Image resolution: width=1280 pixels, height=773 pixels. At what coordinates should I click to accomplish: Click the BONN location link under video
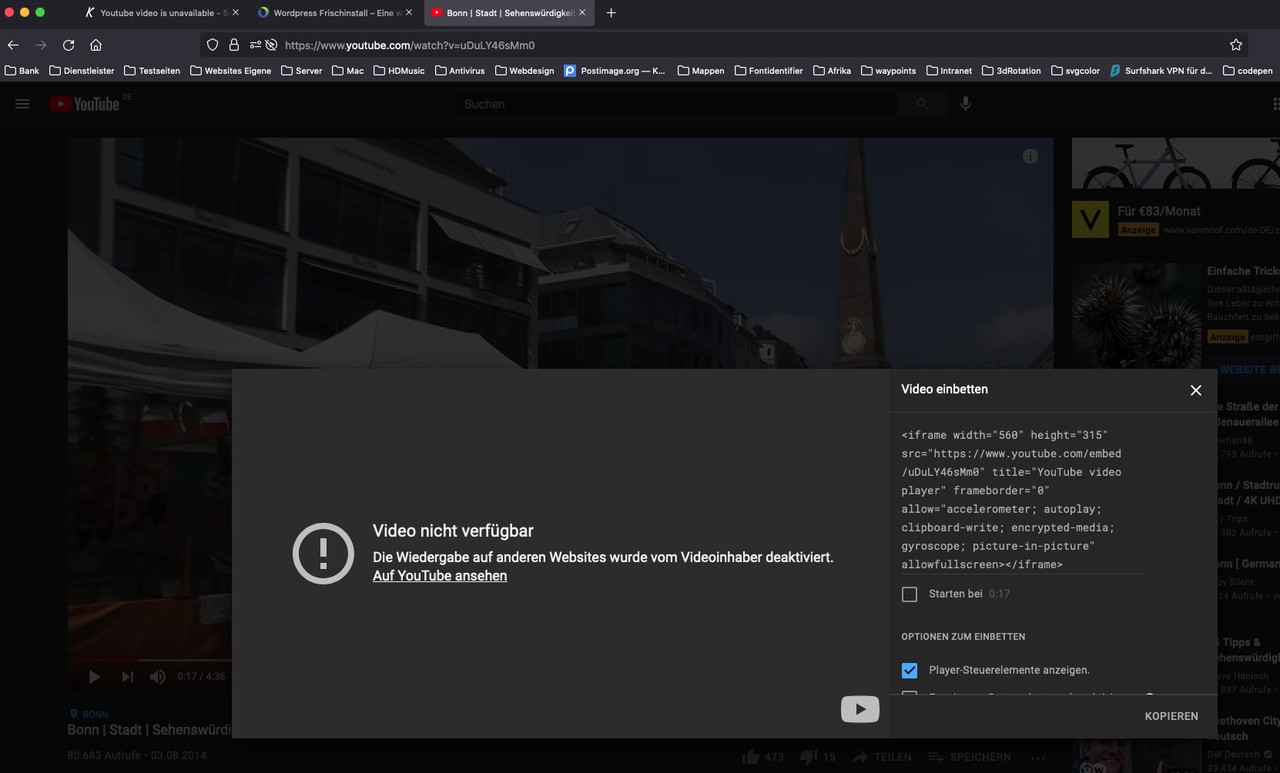click(x=89, y=714)
